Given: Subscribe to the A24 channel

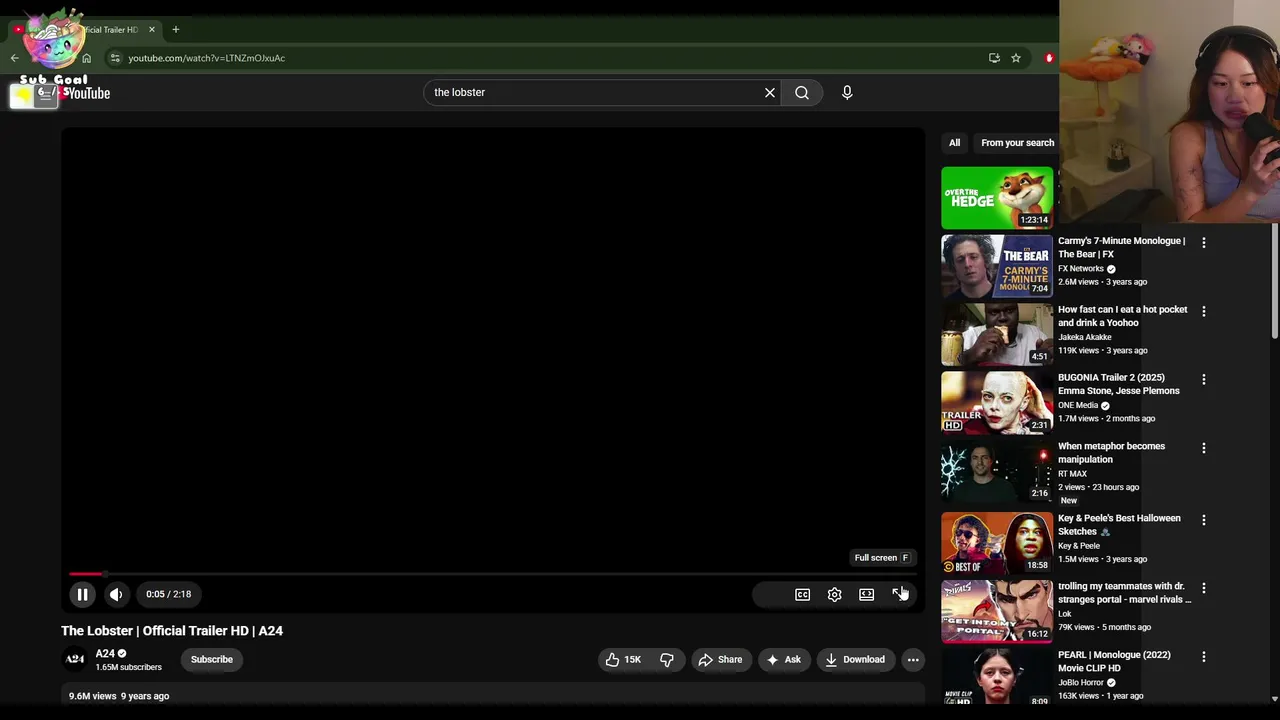Looking at the screenshot, I should 212,659.
